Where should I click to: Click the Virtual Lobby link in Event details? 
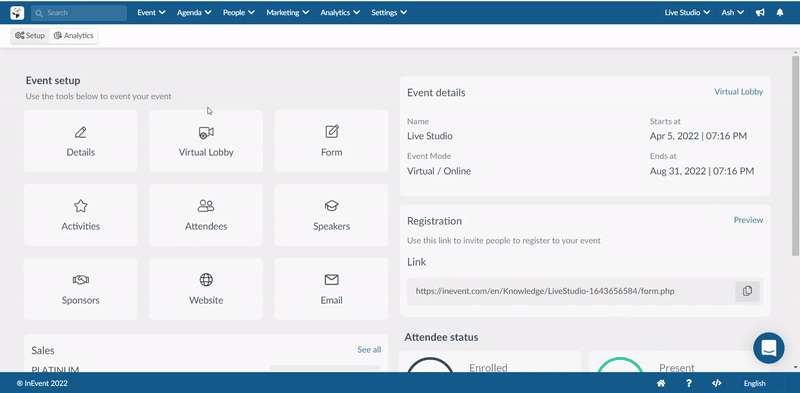click(738, 92)
